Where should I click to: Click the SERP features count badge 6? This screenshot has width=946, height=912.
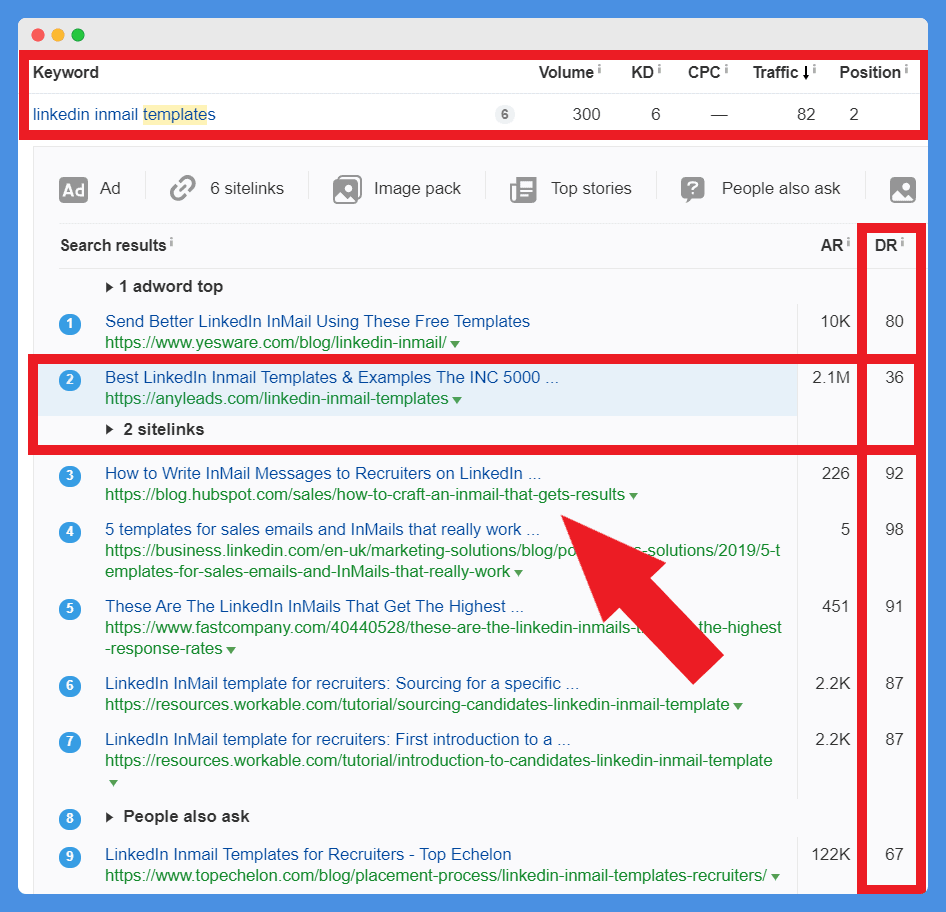coord(504,114)
